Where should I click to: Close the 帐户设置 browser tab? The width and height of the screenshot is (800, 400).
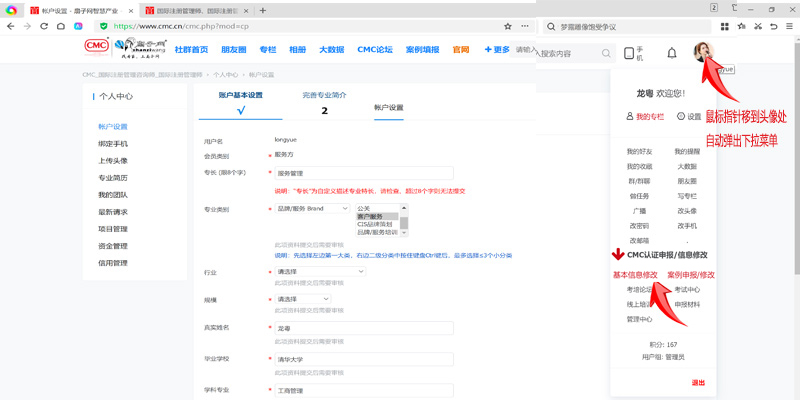132,11
